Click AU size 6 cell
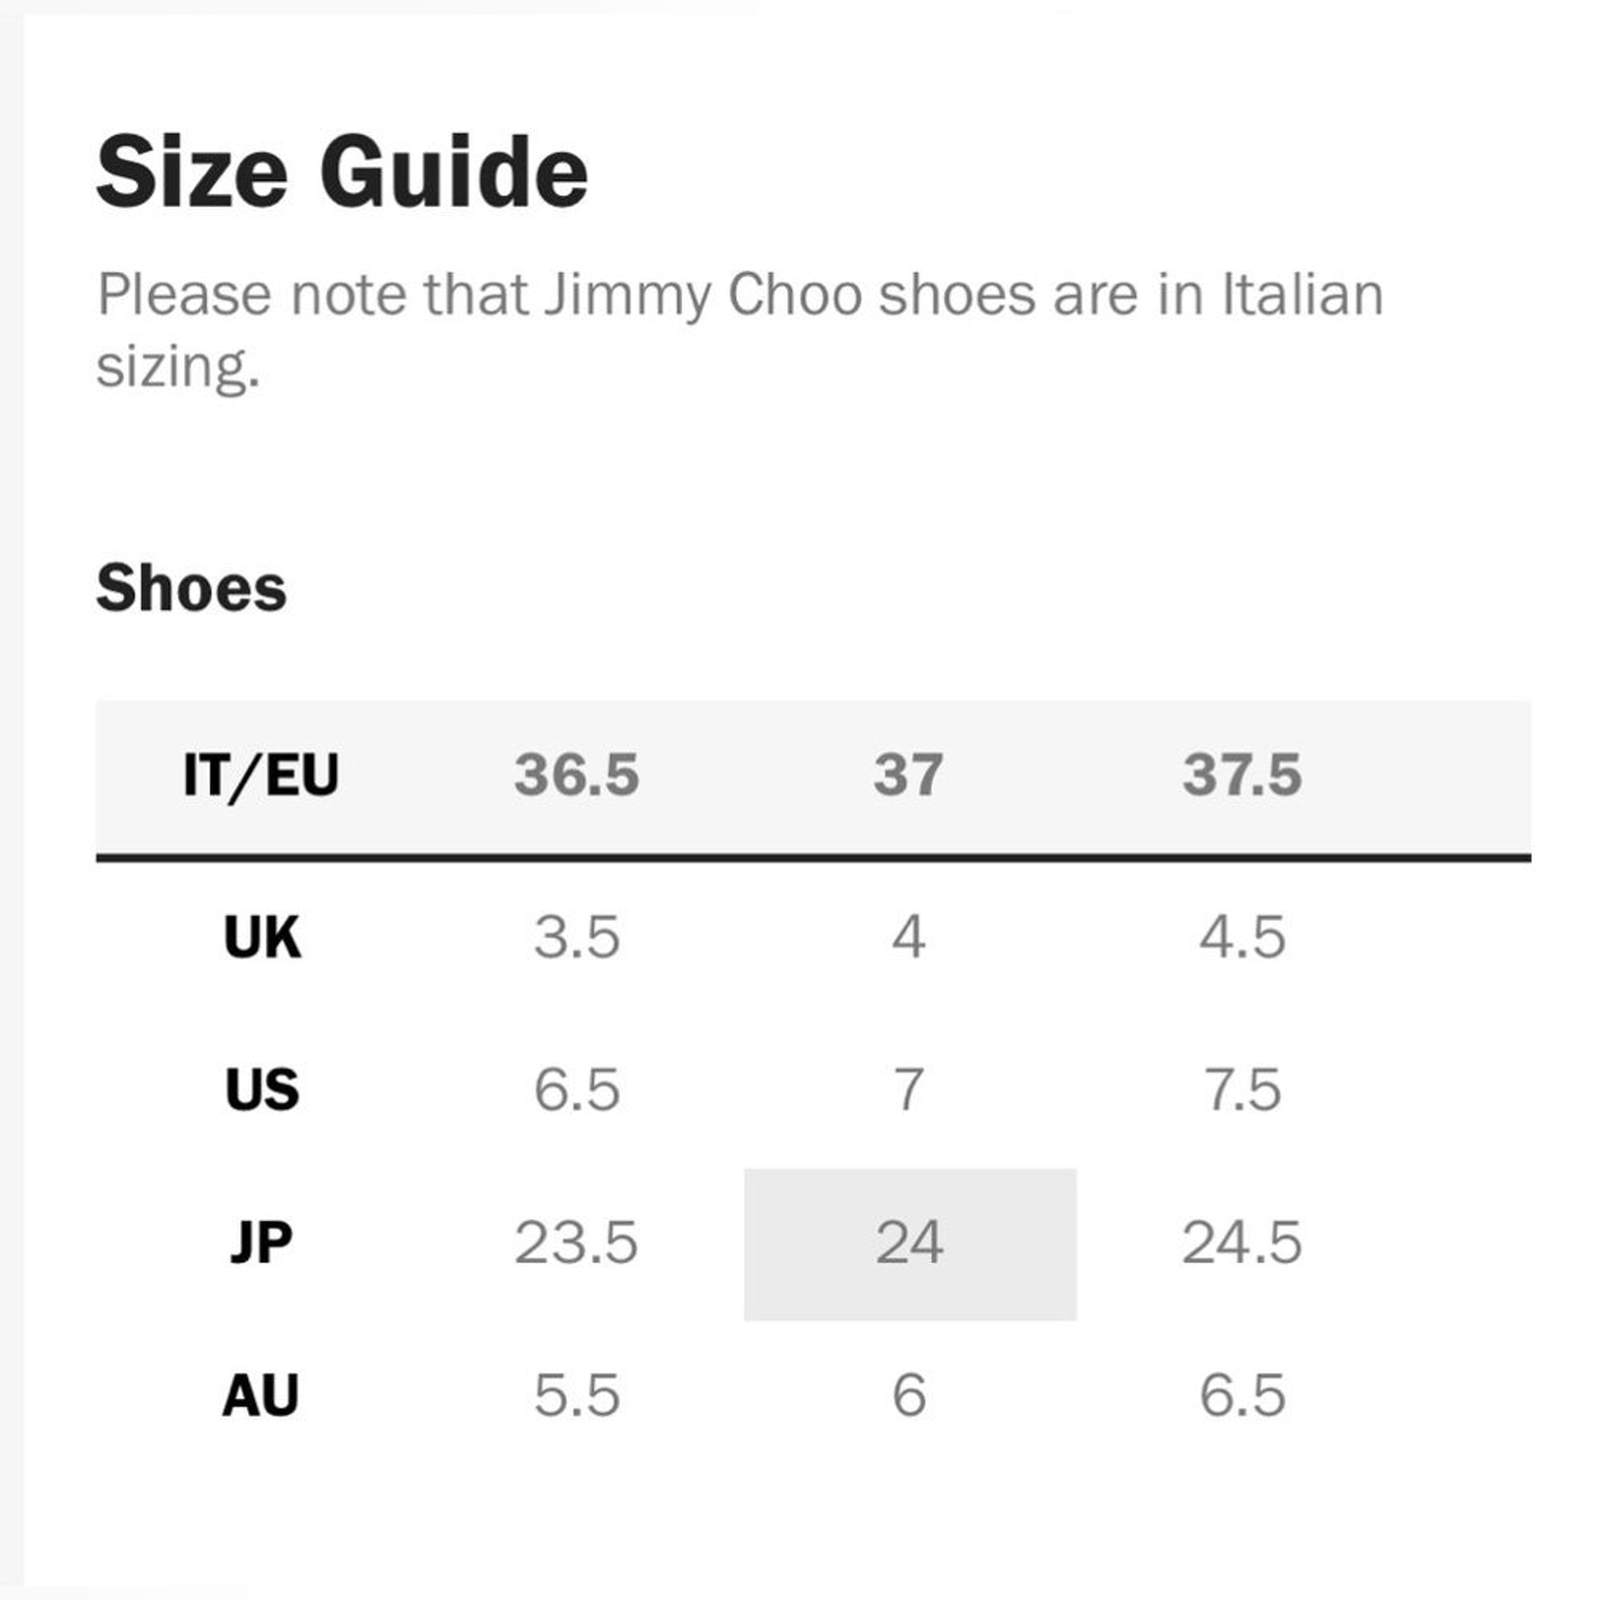The width and height of the screenshot is (1600, 1600). click(x=908, y=1395)
